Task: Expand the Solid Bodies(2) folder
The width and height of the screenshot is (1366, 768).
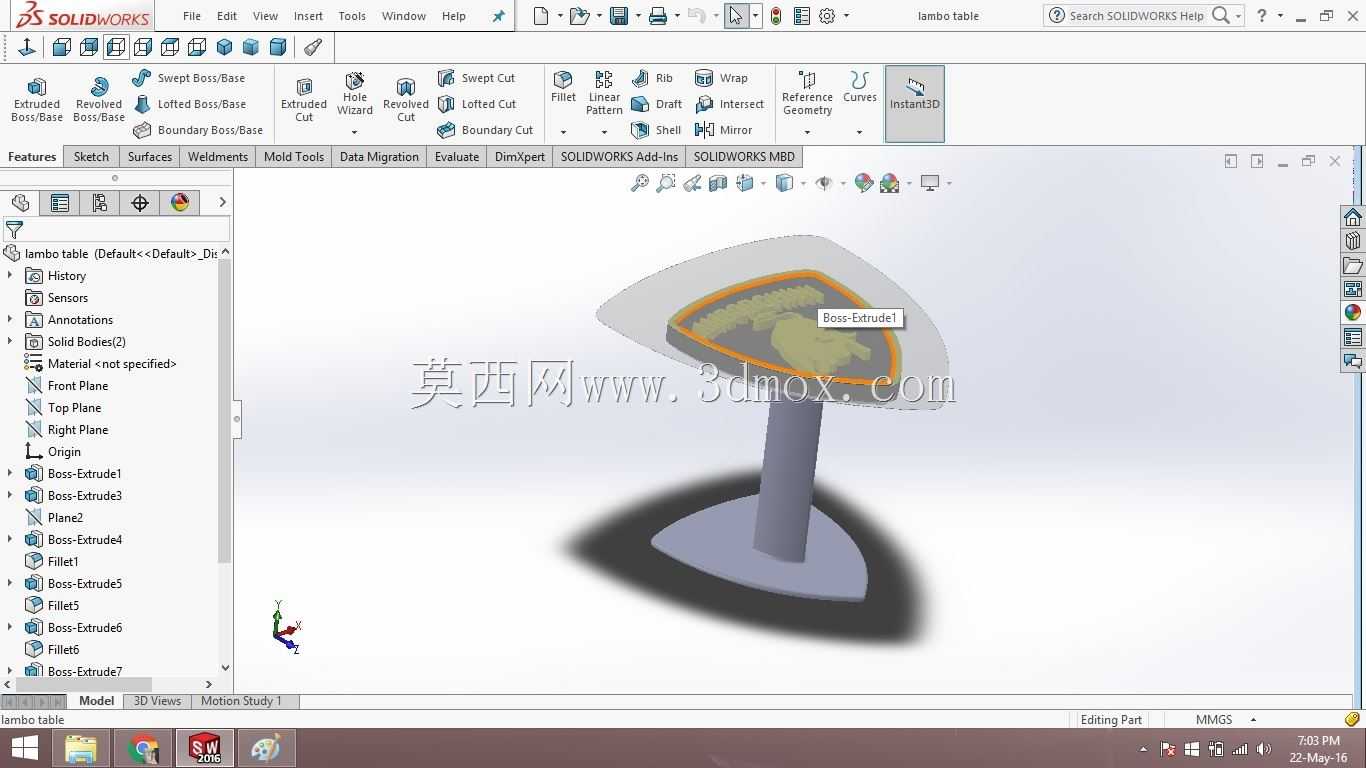Action: tap(10, 342)
